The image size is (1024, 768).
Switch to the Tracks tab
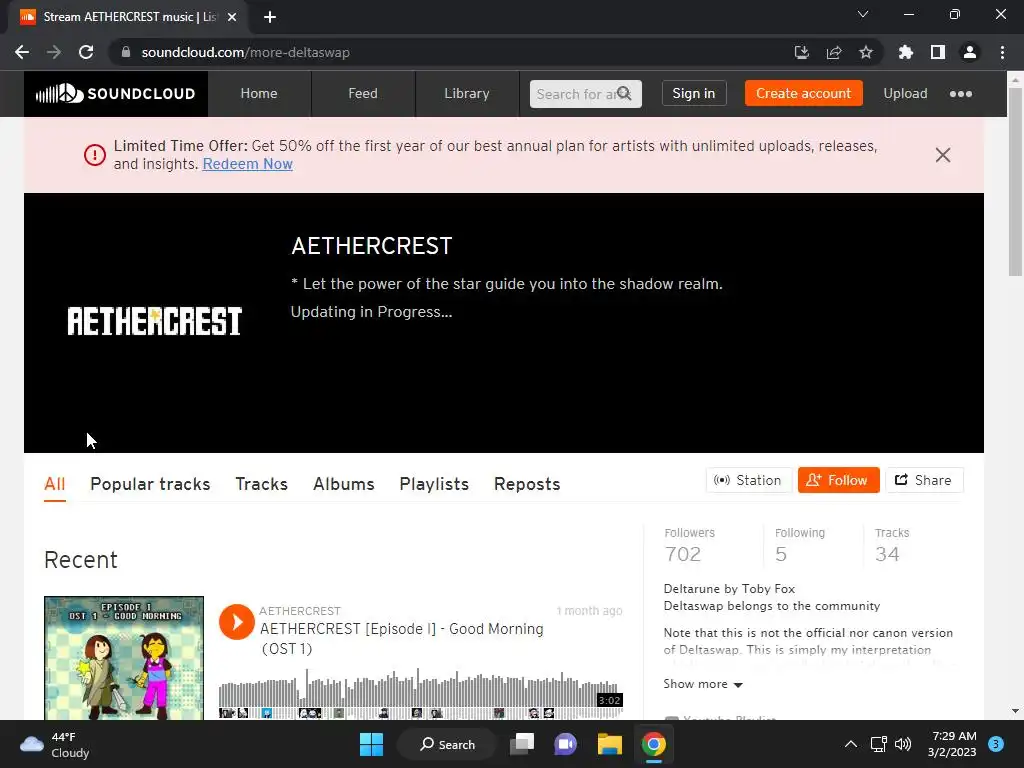[x=261, y=484]
